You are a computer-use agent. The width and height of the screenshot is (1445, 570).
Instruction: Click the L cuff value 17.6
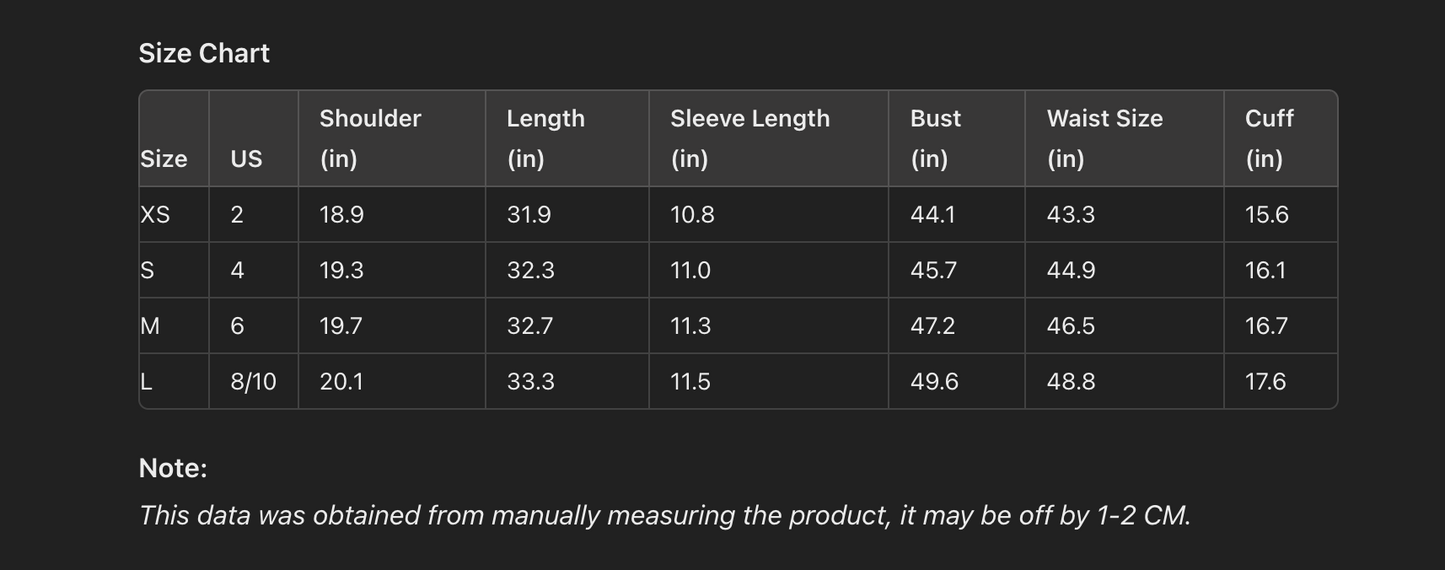[1265, 382]
